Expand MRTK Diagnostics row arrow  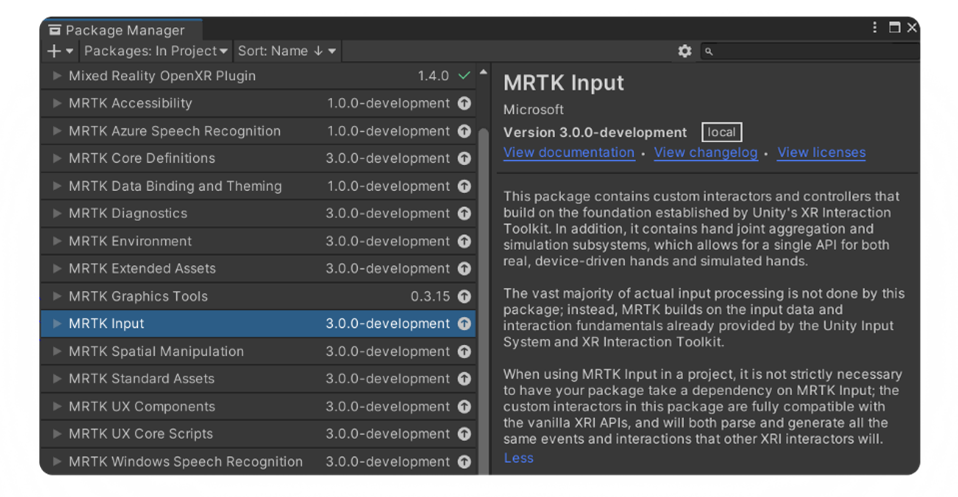click(56, 213)
